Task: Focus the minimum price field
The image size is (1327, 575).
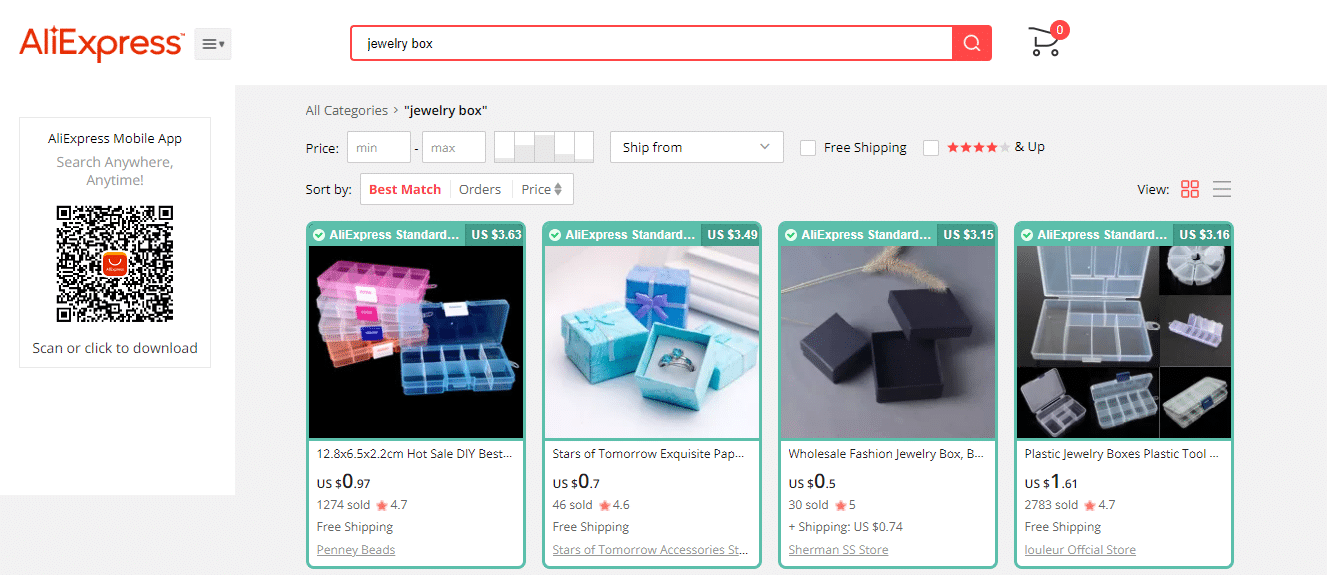Action: 379,147
